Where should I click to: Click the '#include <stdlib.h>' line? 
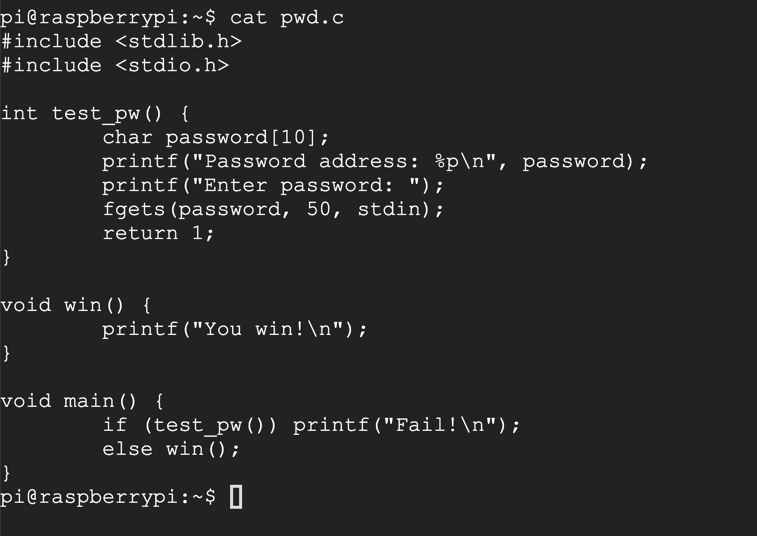tap(121, 41)
